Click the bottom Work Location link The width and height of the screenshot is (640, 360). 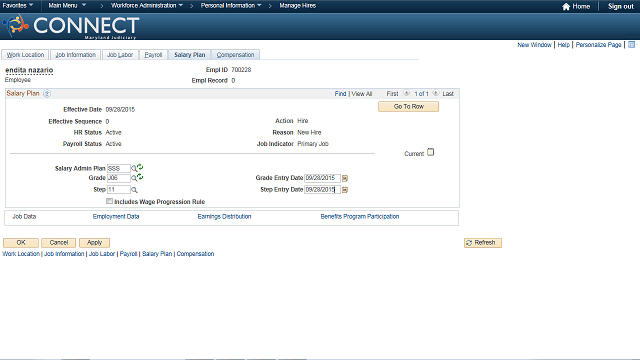21,254
